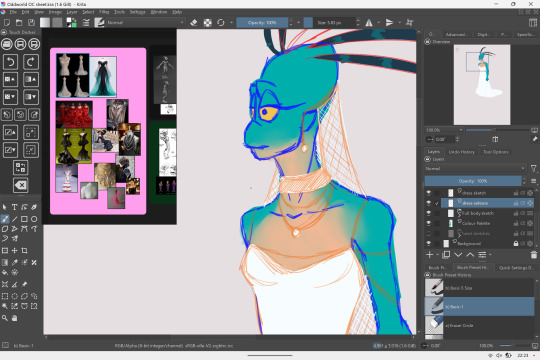Save the document using the toolbar icon
This screenshot has width=540, height=360.
[x=31, y=23]
